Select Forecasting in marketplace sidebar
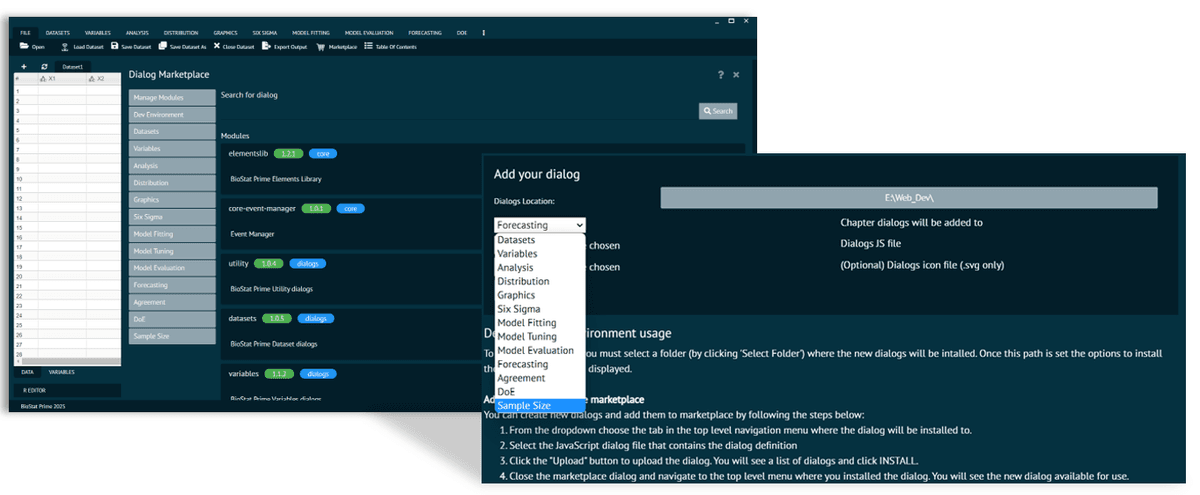 (172, 285)
